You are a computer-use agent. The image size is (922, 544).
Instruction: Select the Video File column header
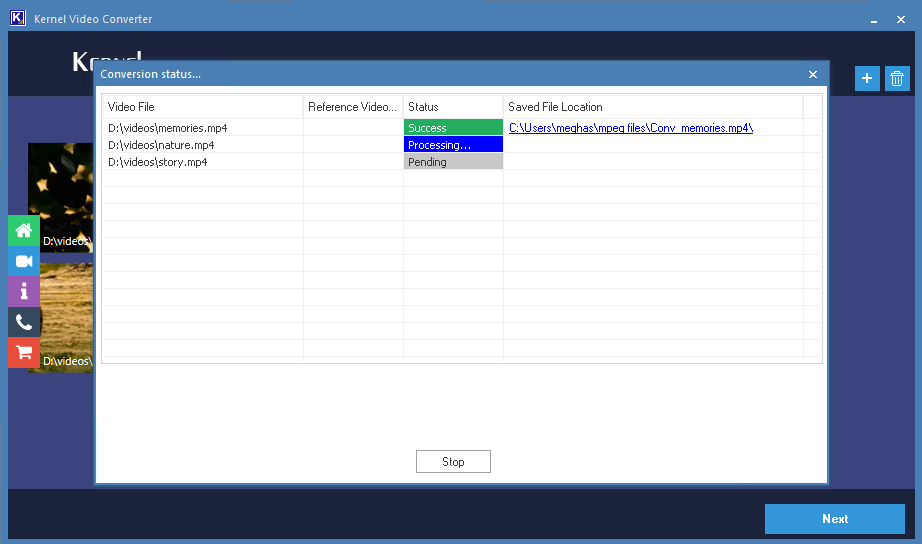(203, 107)
